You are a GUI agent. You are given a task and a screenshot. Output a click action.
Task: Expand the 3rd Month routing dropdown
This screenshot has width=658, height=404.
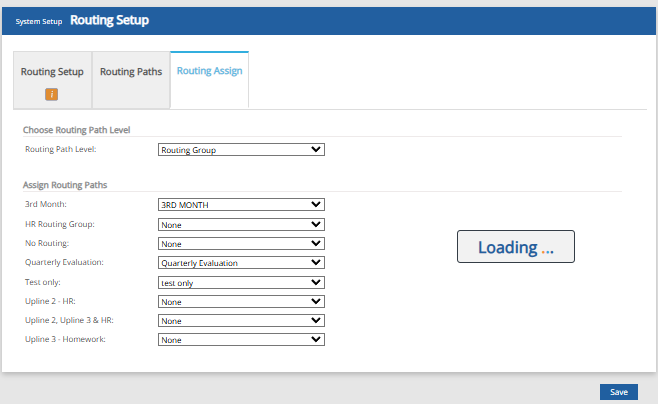click(x=241, y=205)
